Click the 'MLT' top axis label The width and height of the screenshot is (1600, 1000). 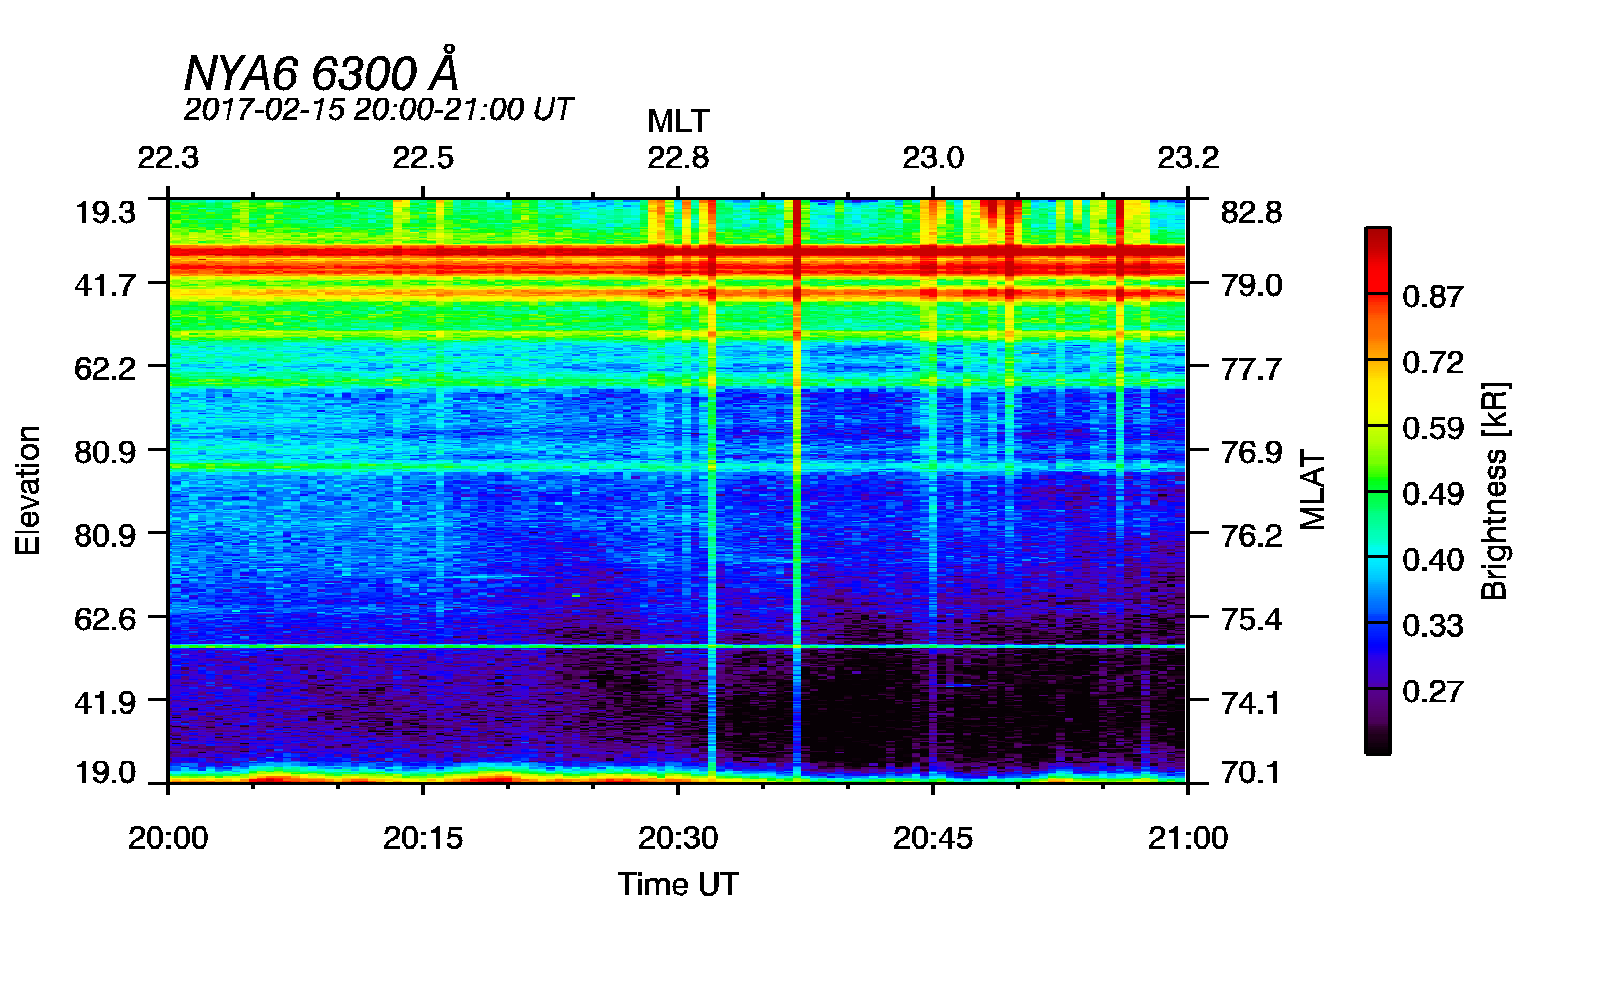click(x=678, y=121)
